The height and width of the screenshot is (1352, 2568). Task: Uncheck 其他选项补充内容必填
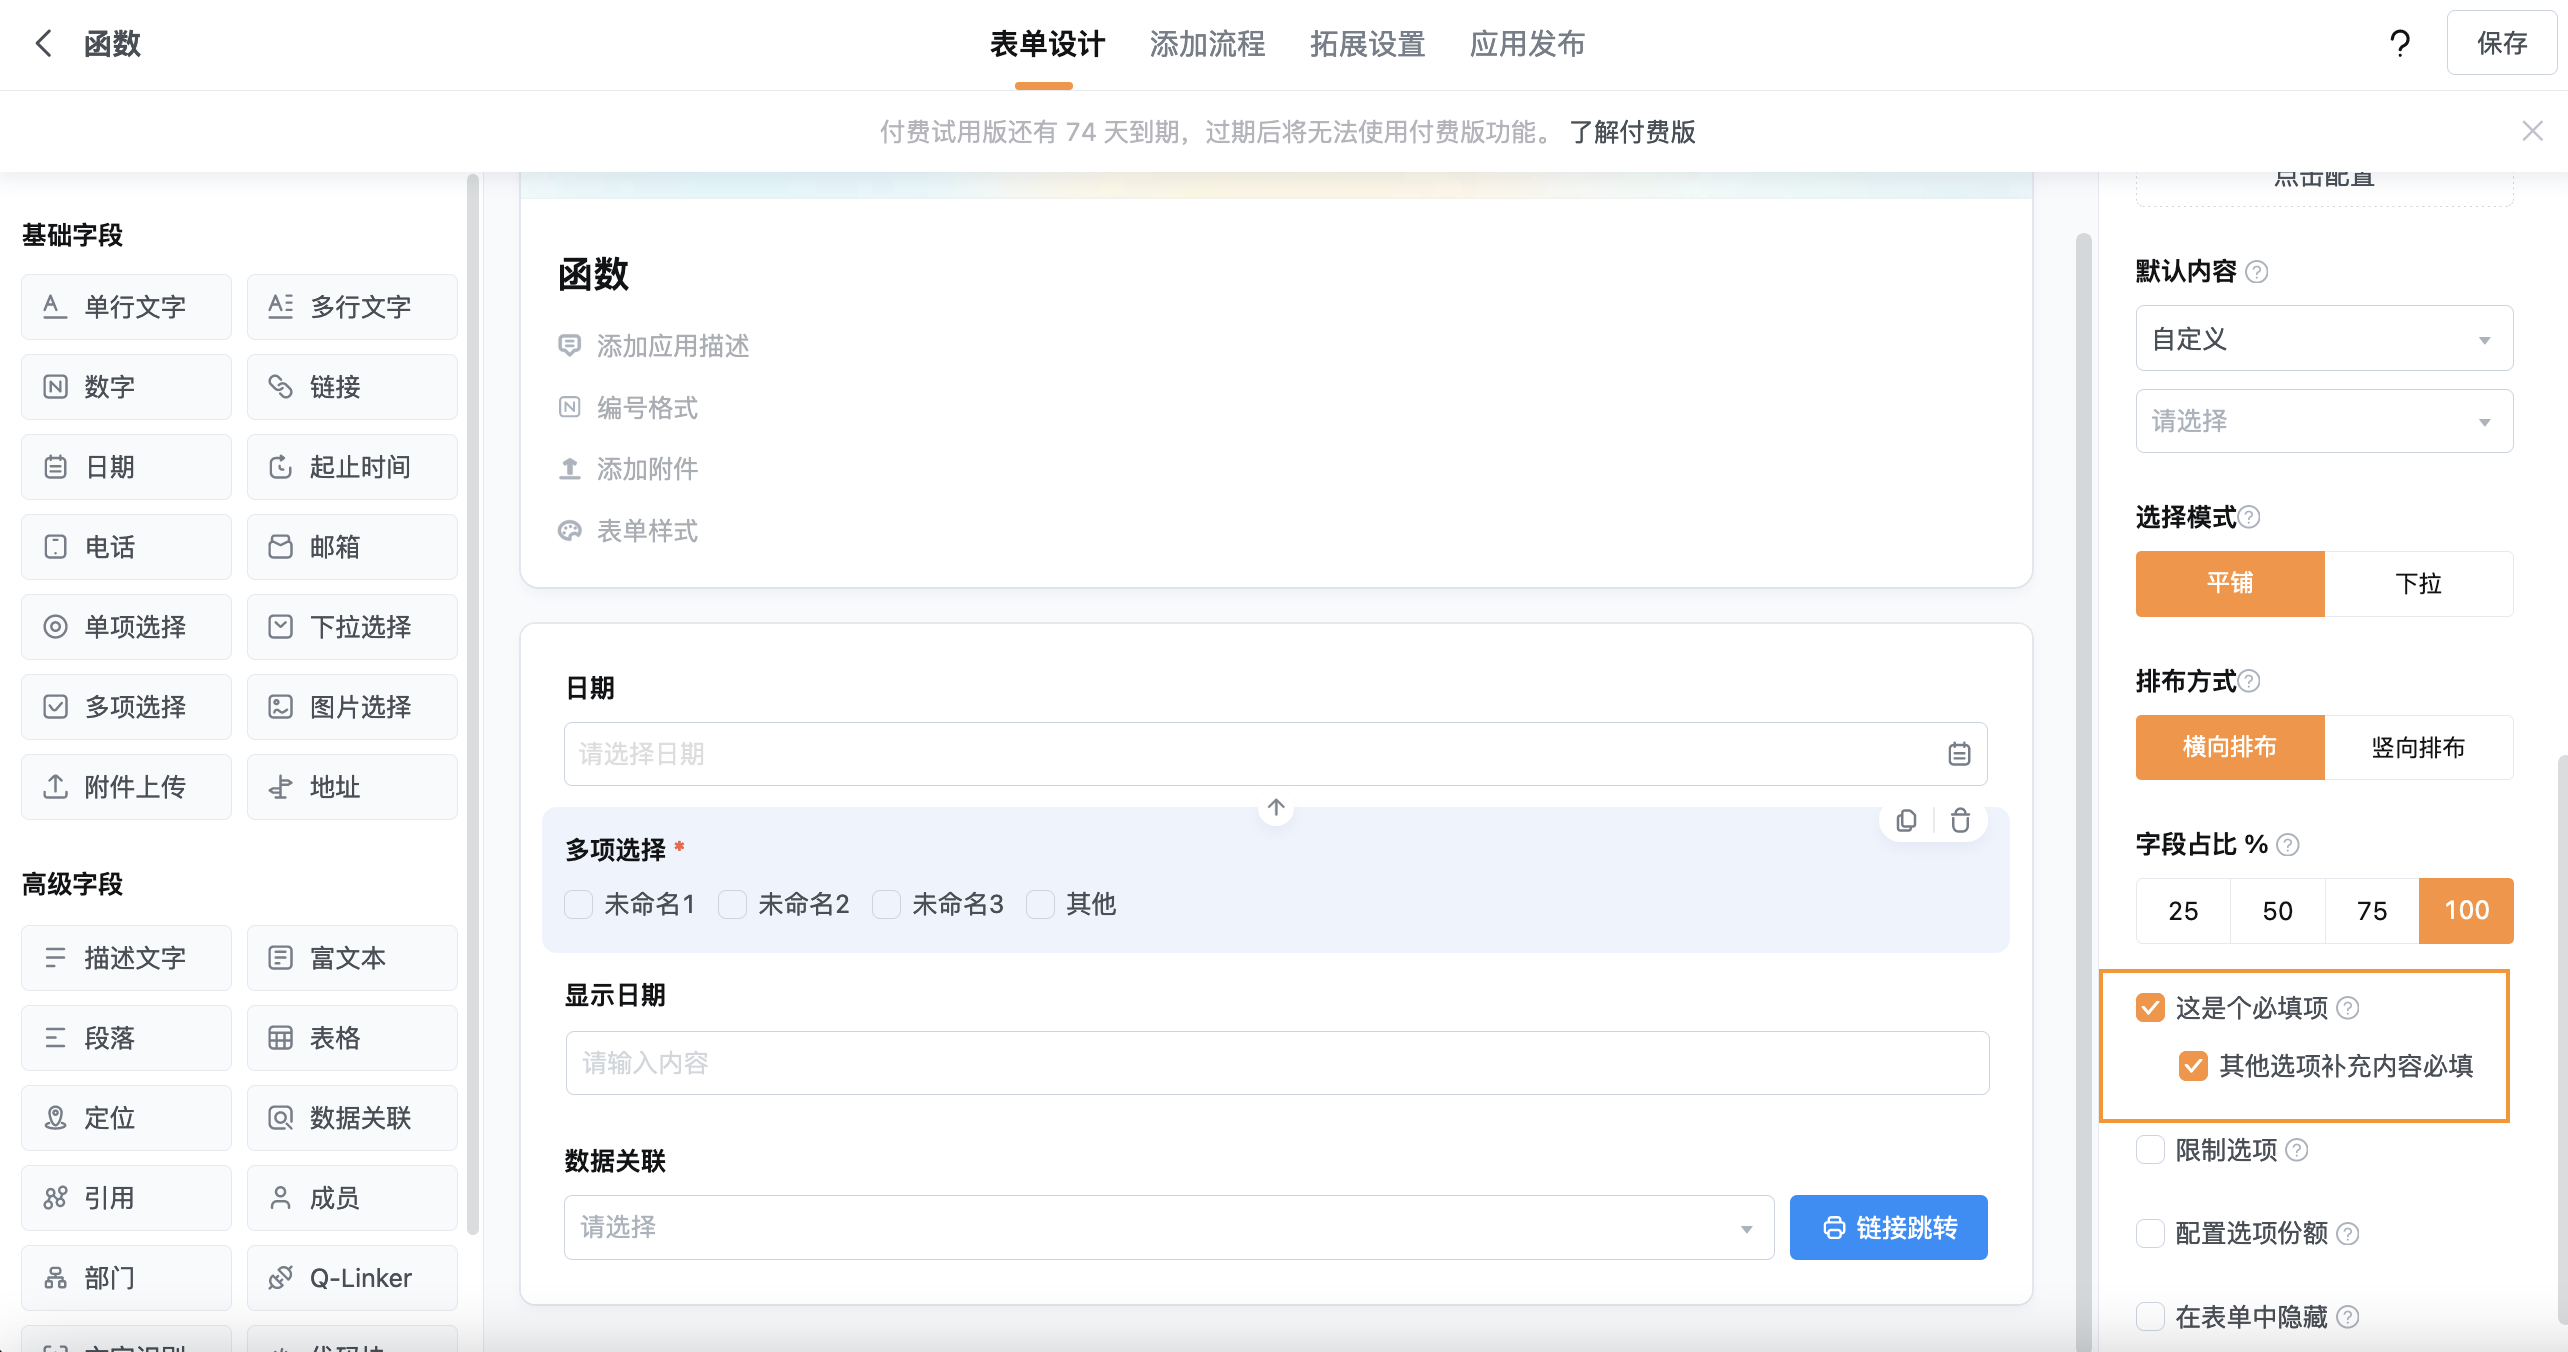point(2193,1065)
